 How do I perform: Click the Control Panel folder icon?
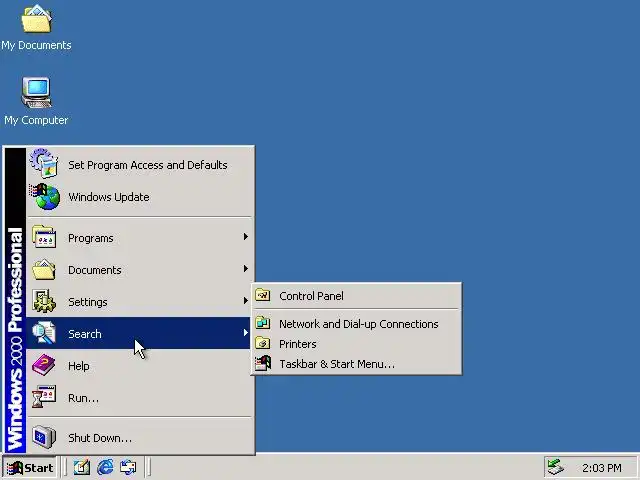click(263, 295)
